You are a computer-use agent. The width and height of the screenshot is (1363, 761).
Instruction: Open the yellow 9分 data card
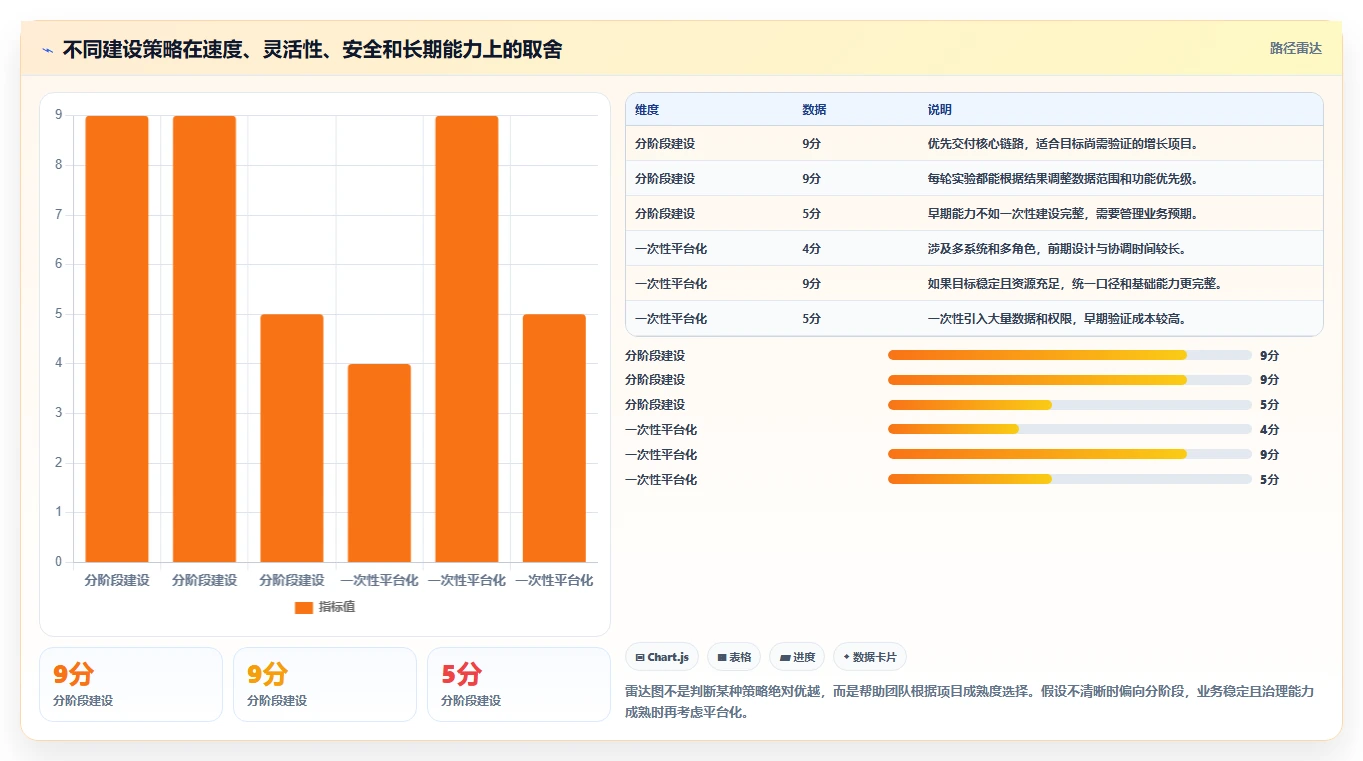click(325, 684)
